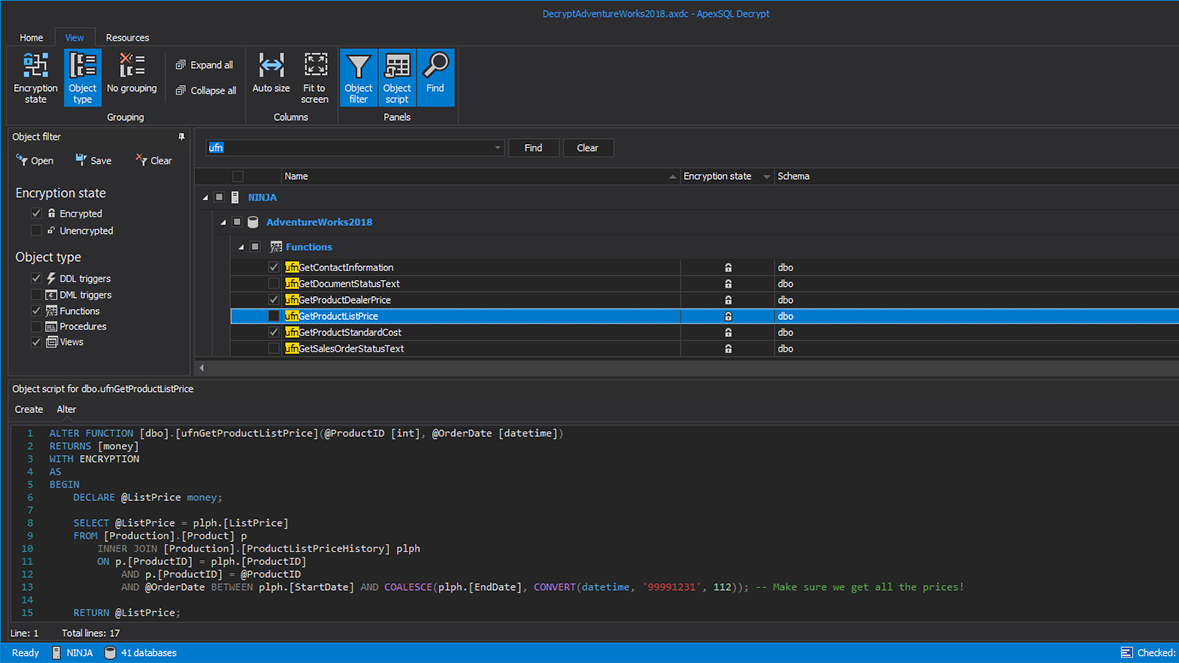1179x663 pixels.
Task: Open the Home ribbon tab
Action: click(x=31, y=38)
